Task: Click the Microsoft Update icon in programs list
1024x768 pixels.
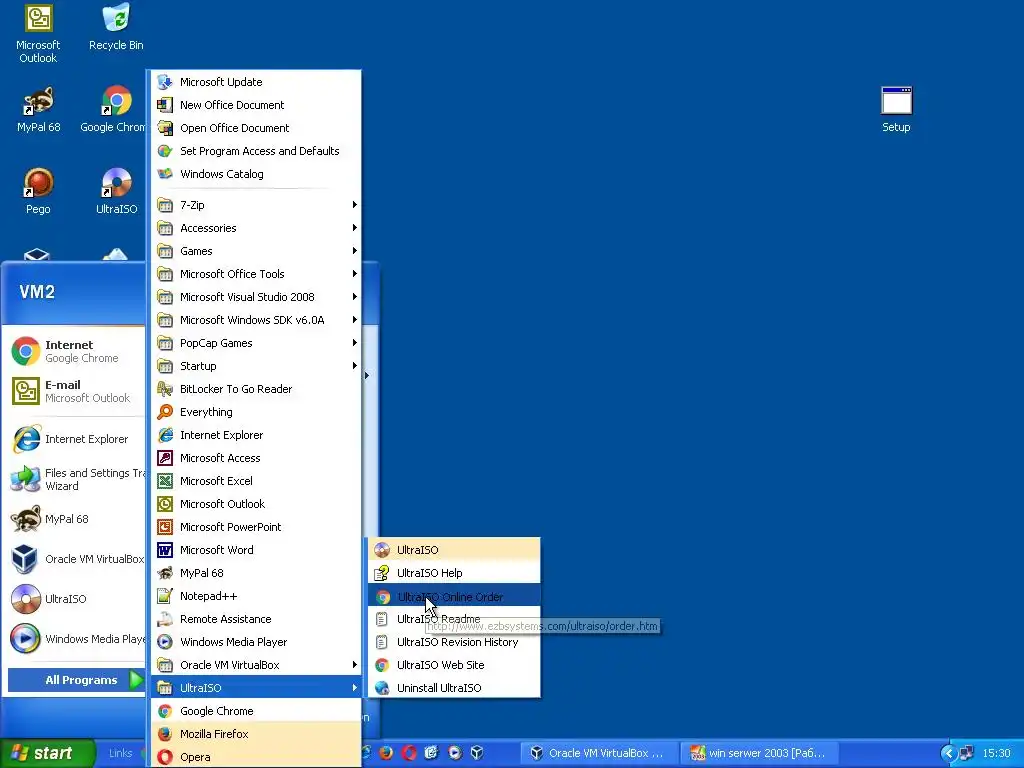Action: [165, 82]
